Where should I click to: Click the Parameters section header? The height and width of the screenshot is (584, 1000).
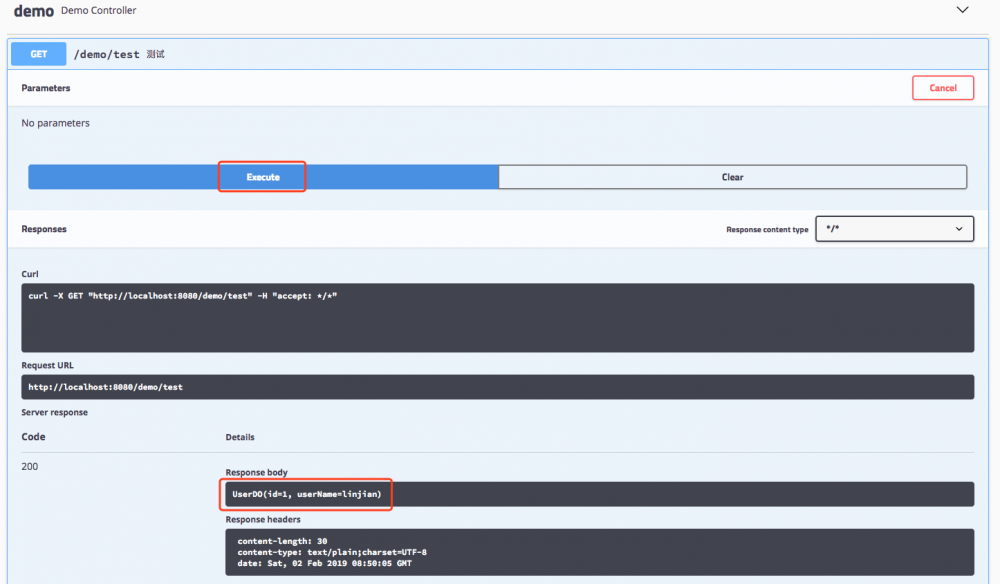coord(44,88)
